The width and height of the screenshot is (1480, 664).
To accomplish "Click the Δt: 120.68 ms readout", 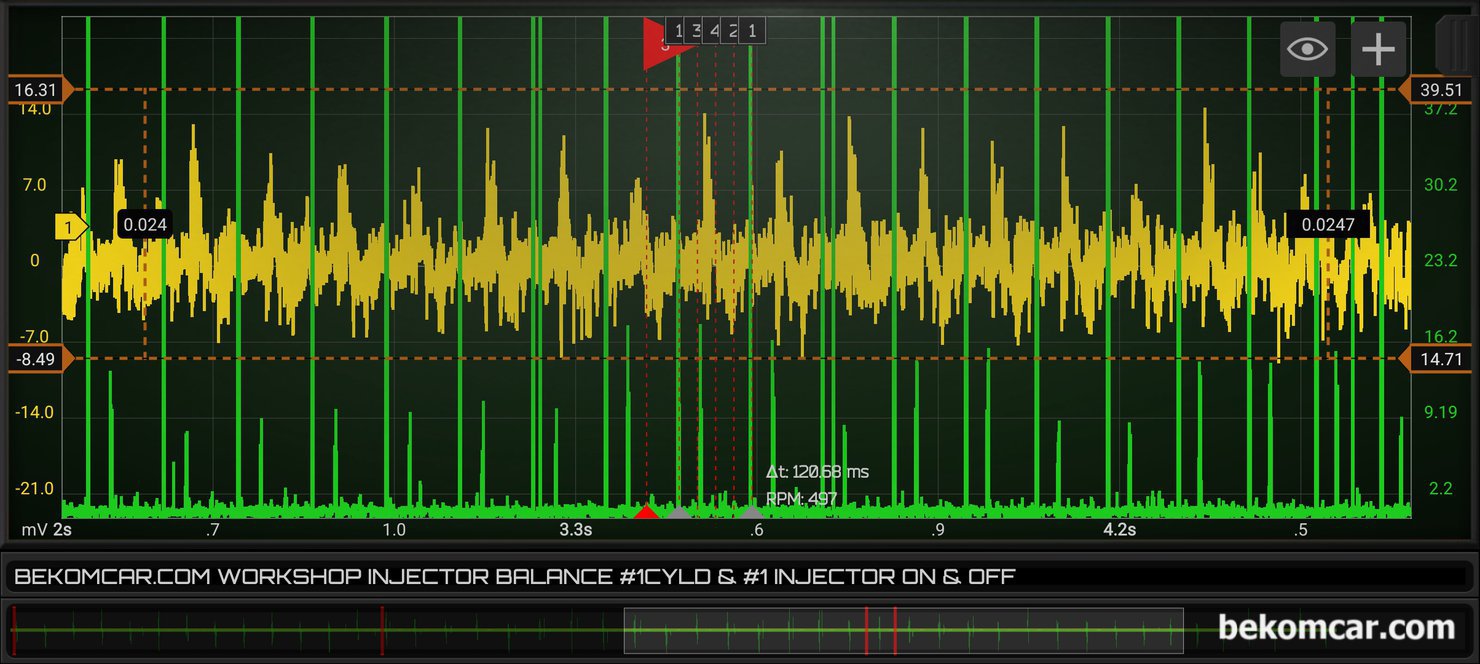I will point(817,471).
